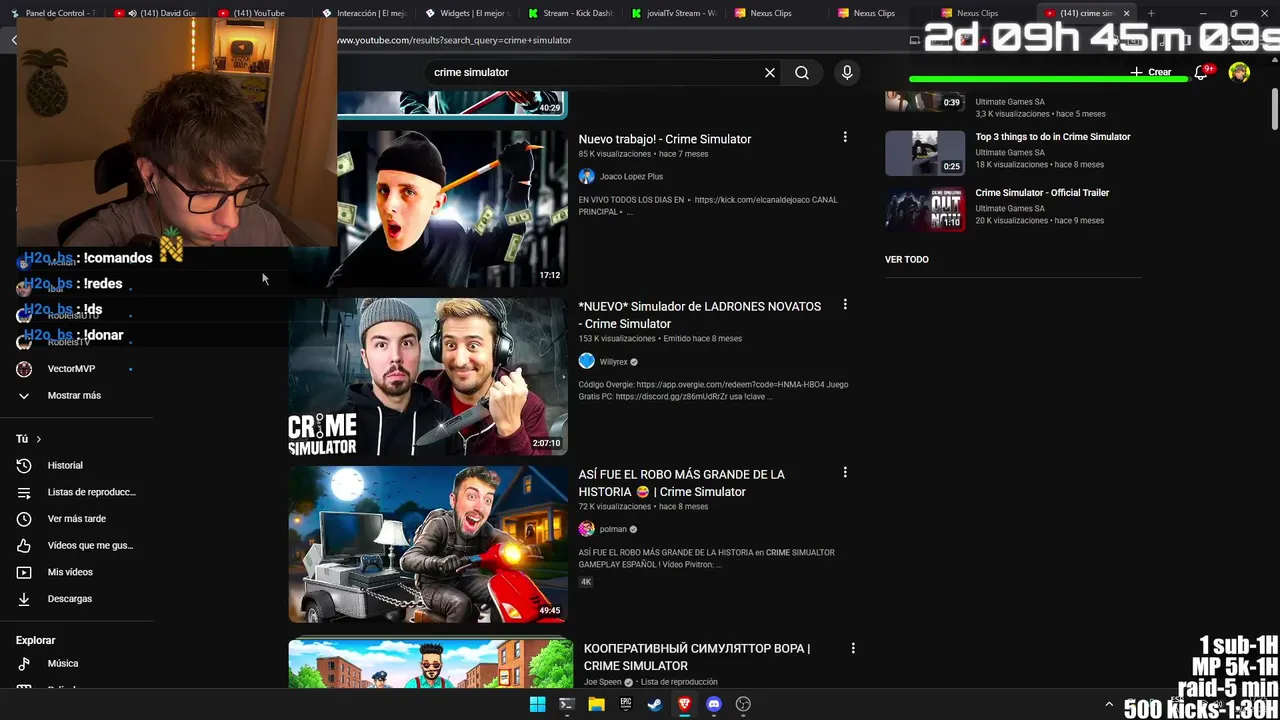This screenshot has width=1280, height=720.
Task: Close the active crime simulator tab
Action: (1127, 13)
